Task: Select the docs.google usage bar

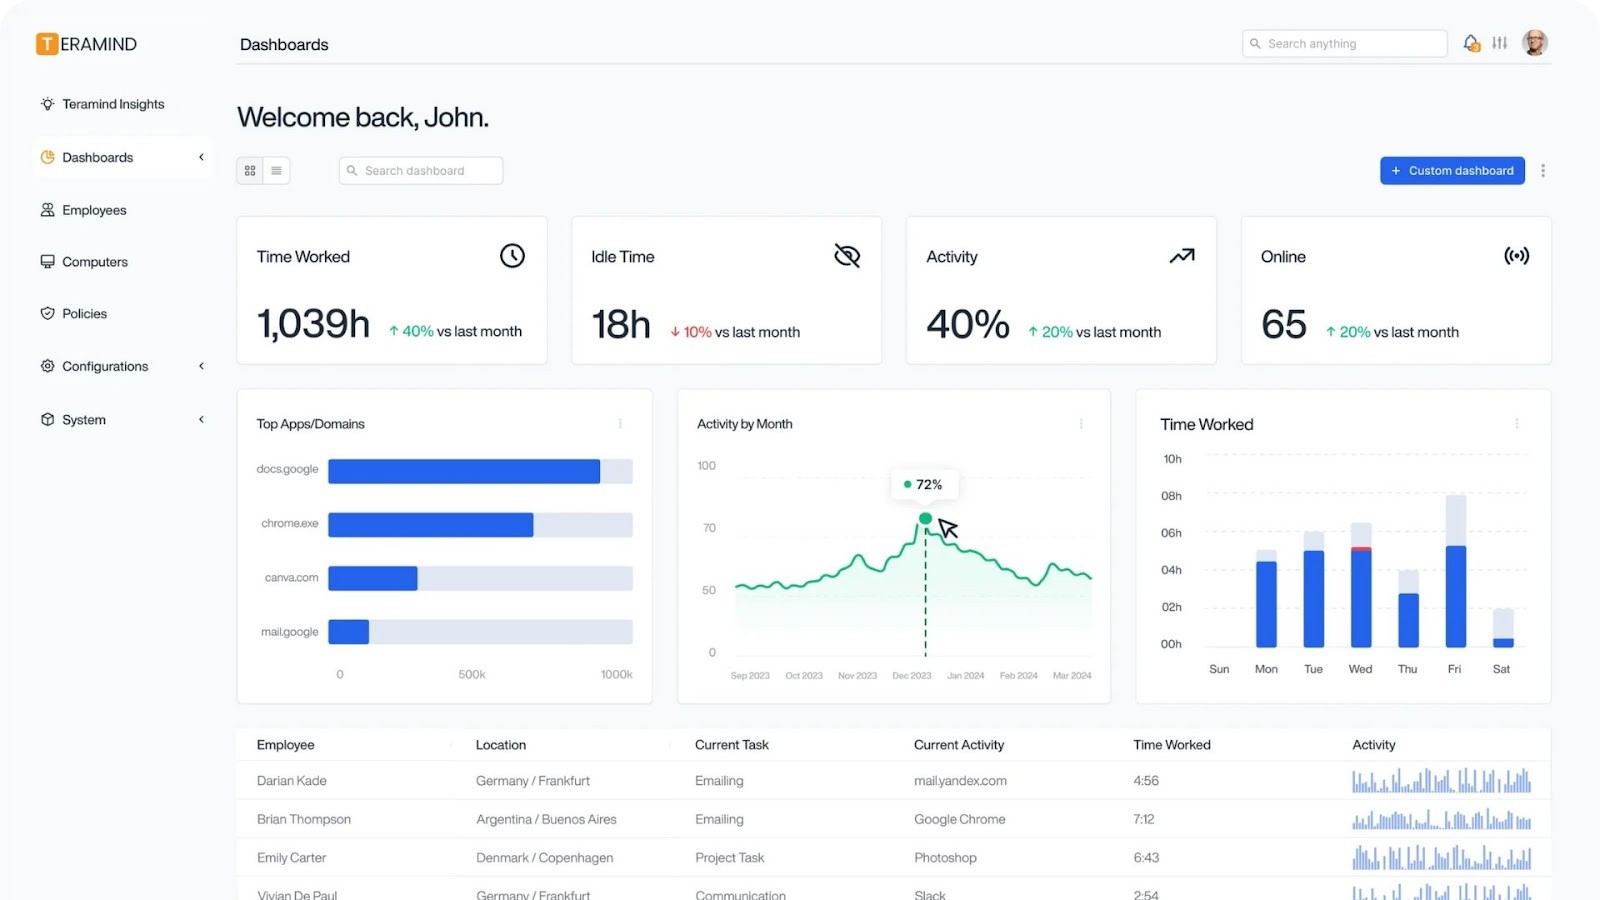Action: 463,470
